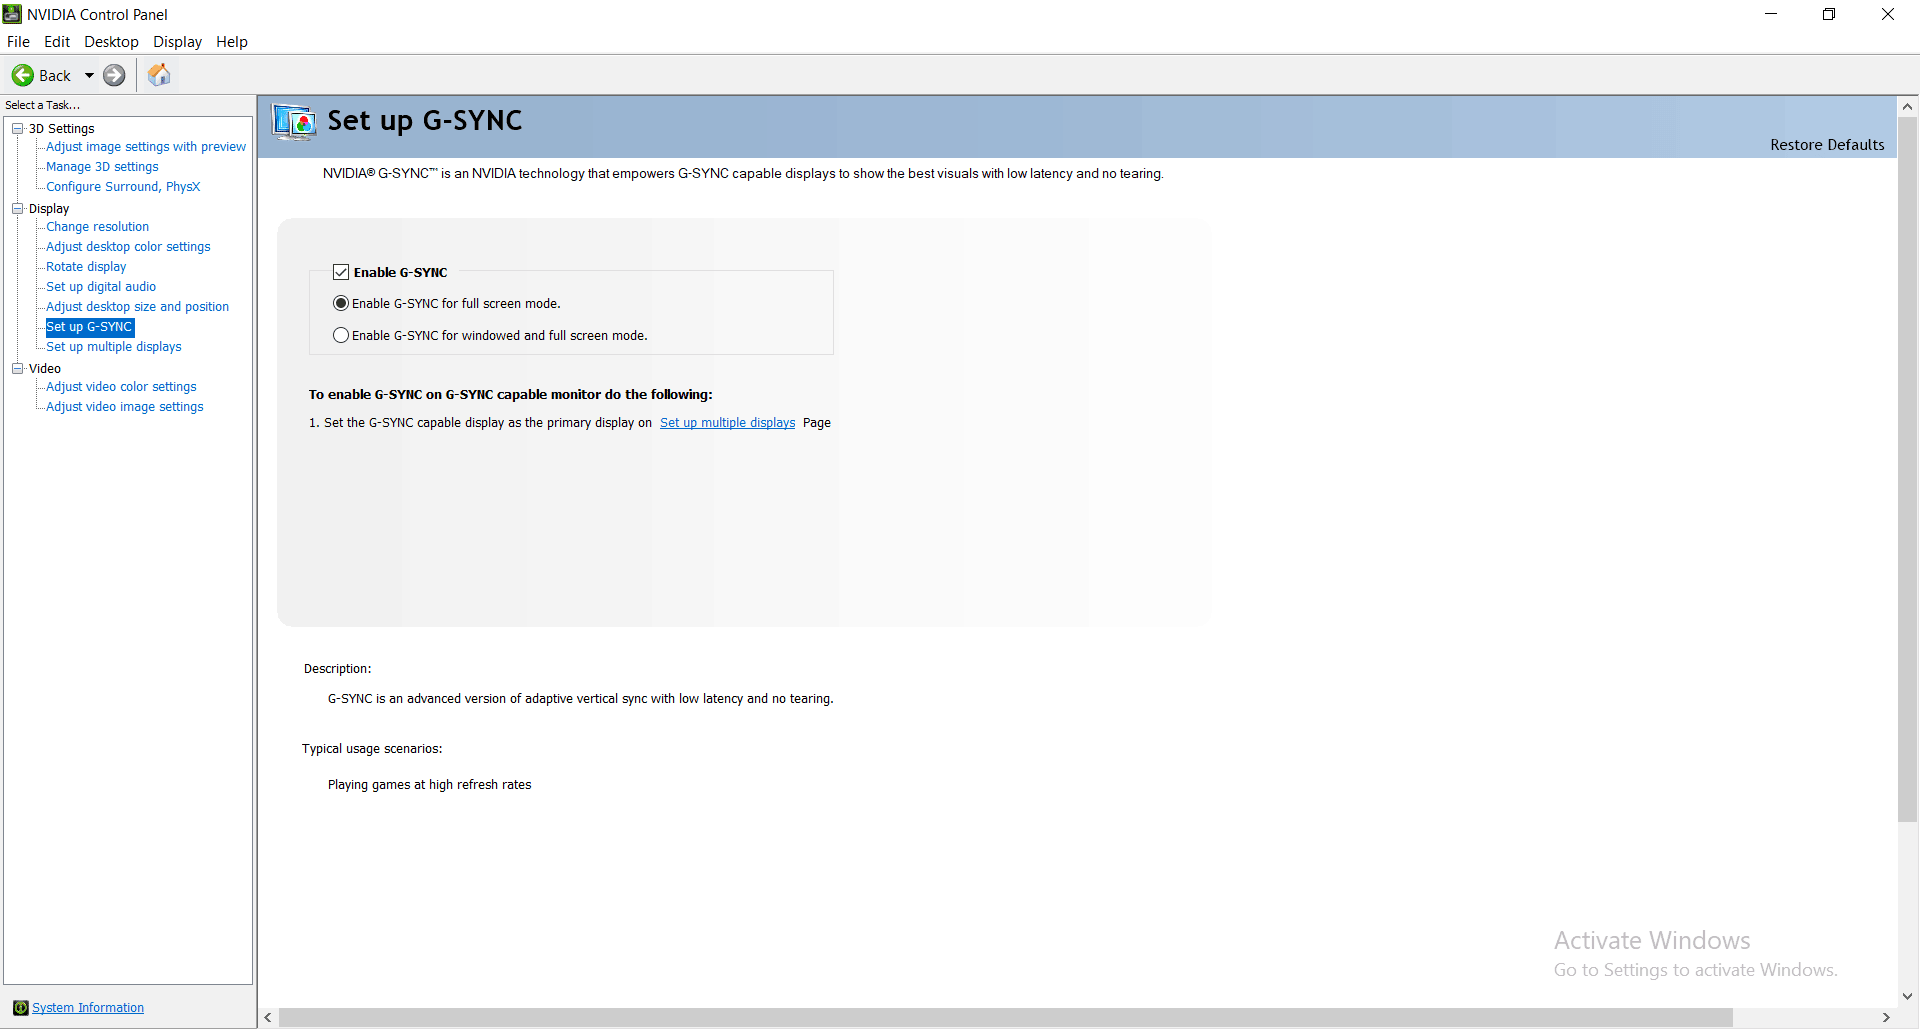Click the Forward arrow icon
Screen dimensions: 1920x1030
point(115,75)
